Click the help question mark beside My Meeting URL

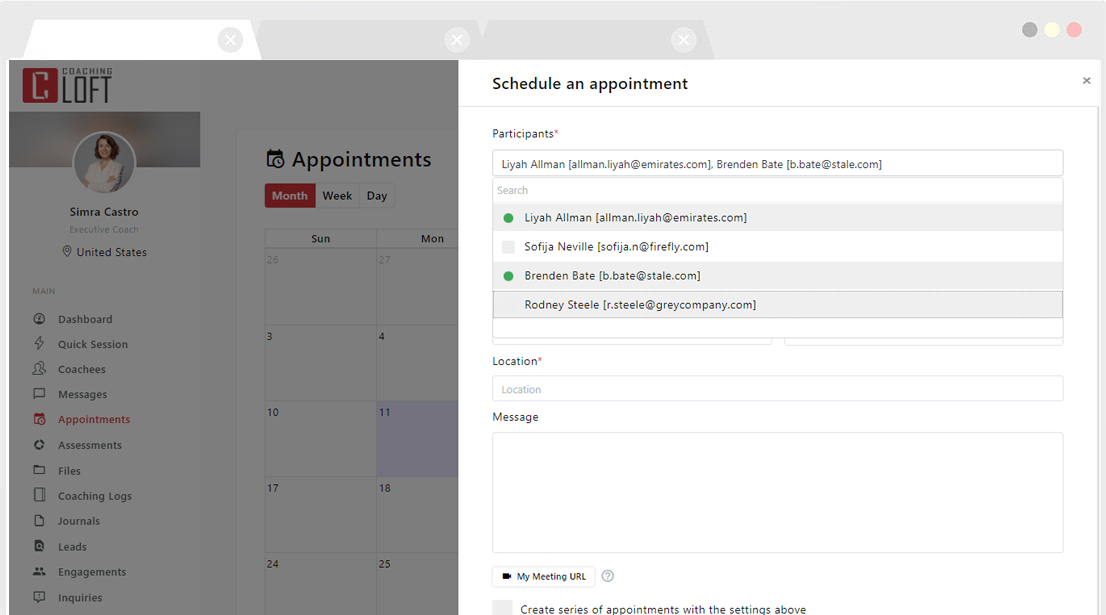[608, 576]
